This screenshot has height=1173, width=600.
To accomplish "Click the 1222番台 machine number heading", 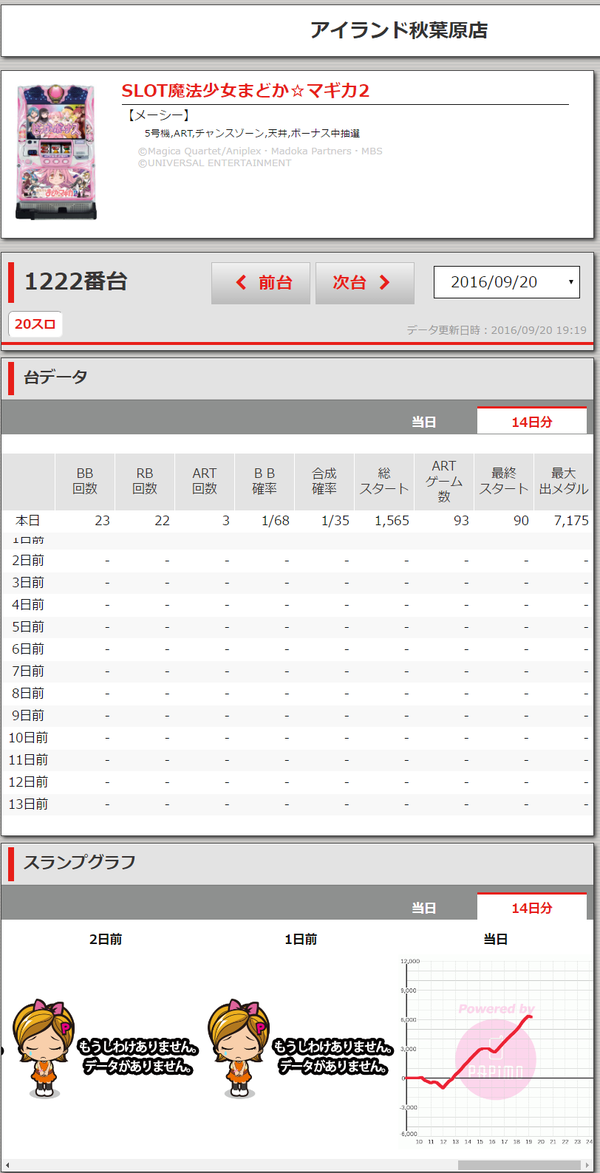I will [76, 282].
